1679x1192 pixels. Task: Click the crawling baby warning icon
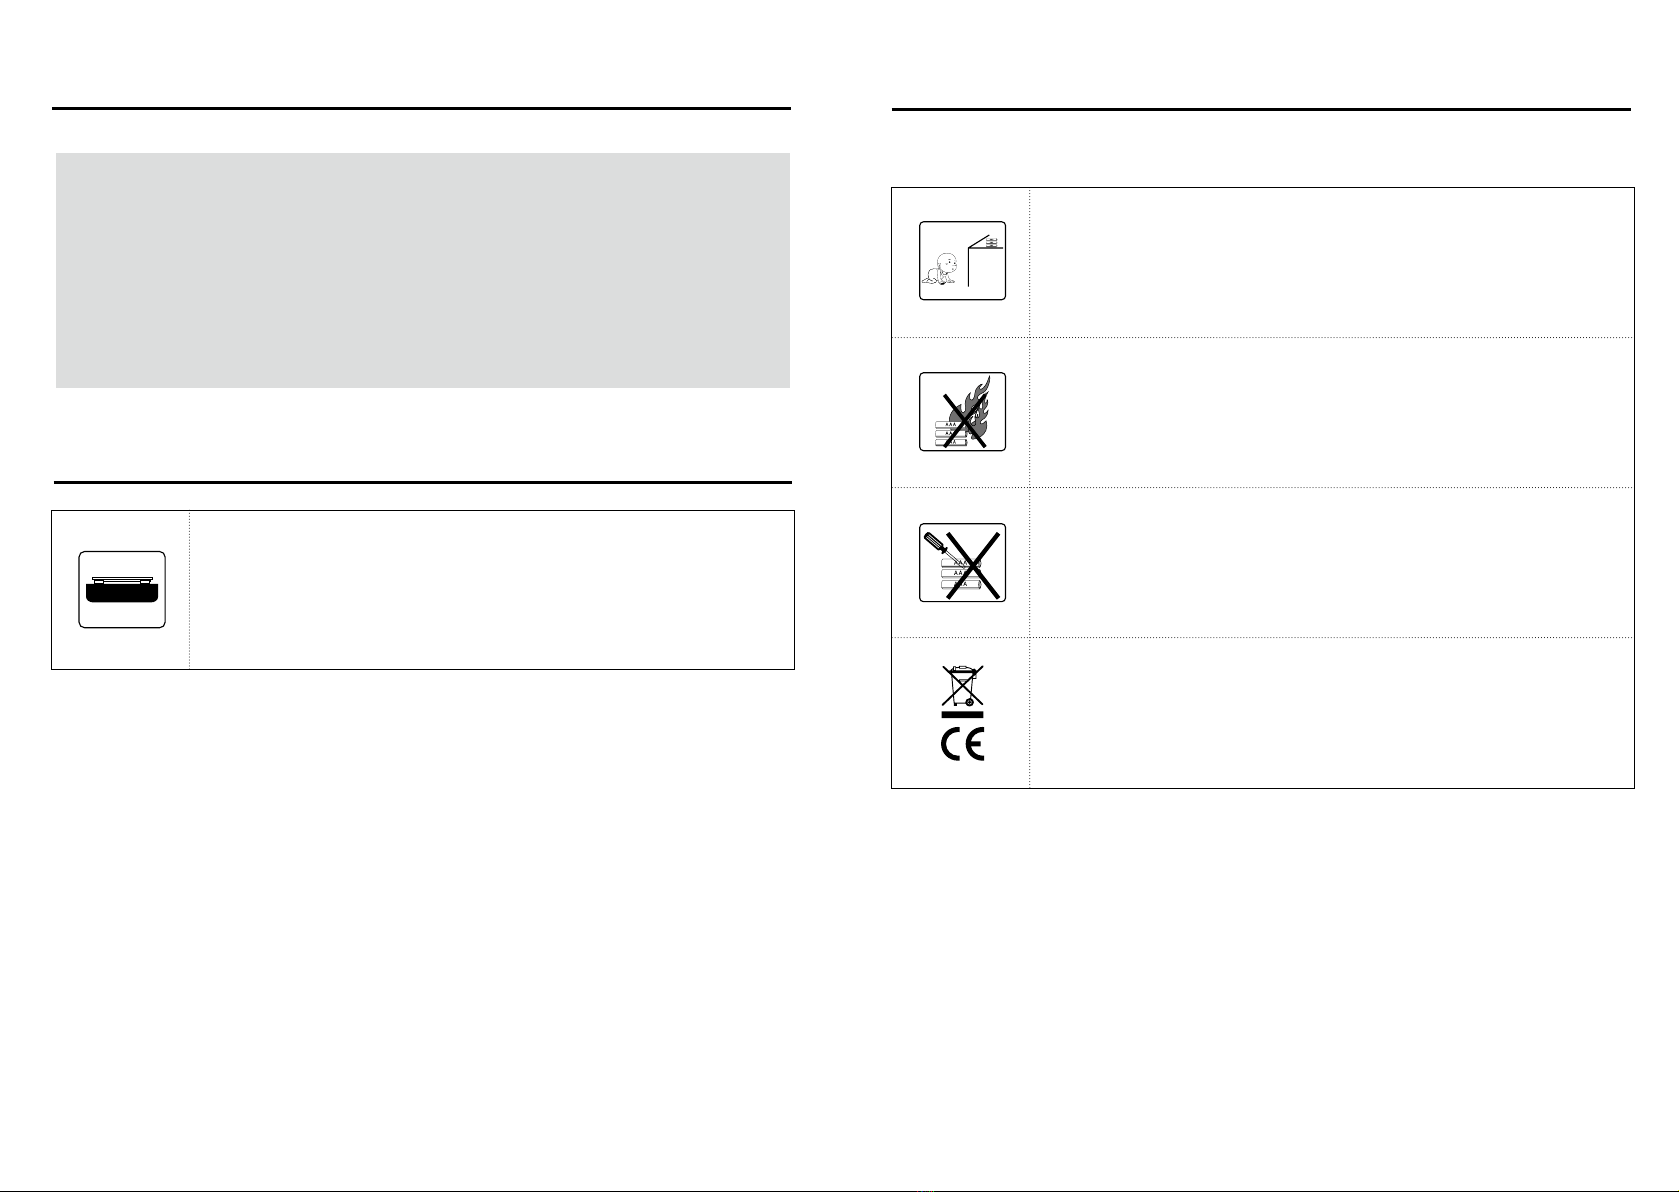click(x=962, y=261)
